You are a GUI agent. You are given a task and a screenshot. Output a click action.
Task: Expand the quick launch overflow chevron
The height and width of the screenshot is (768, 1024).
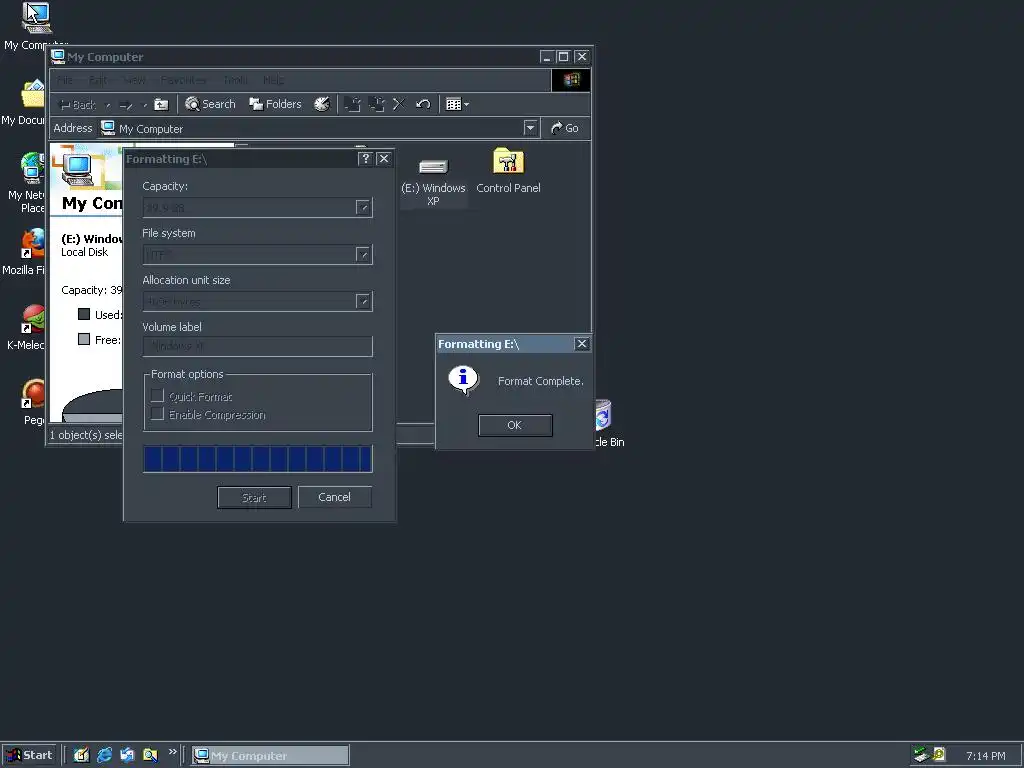point(172,752)
